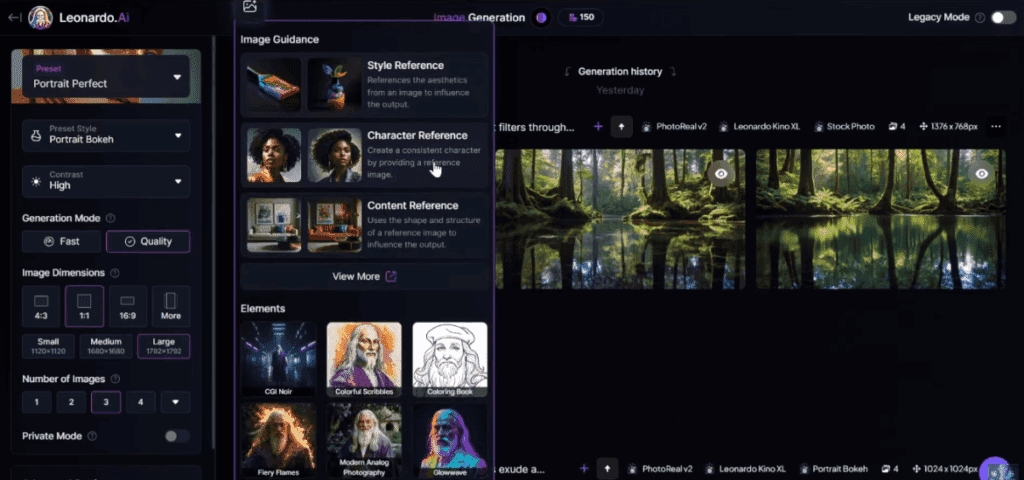Select Content Reference guidance option
Image resolution: width=1024 pixels, height=480 pixels.
click(364, 225)
